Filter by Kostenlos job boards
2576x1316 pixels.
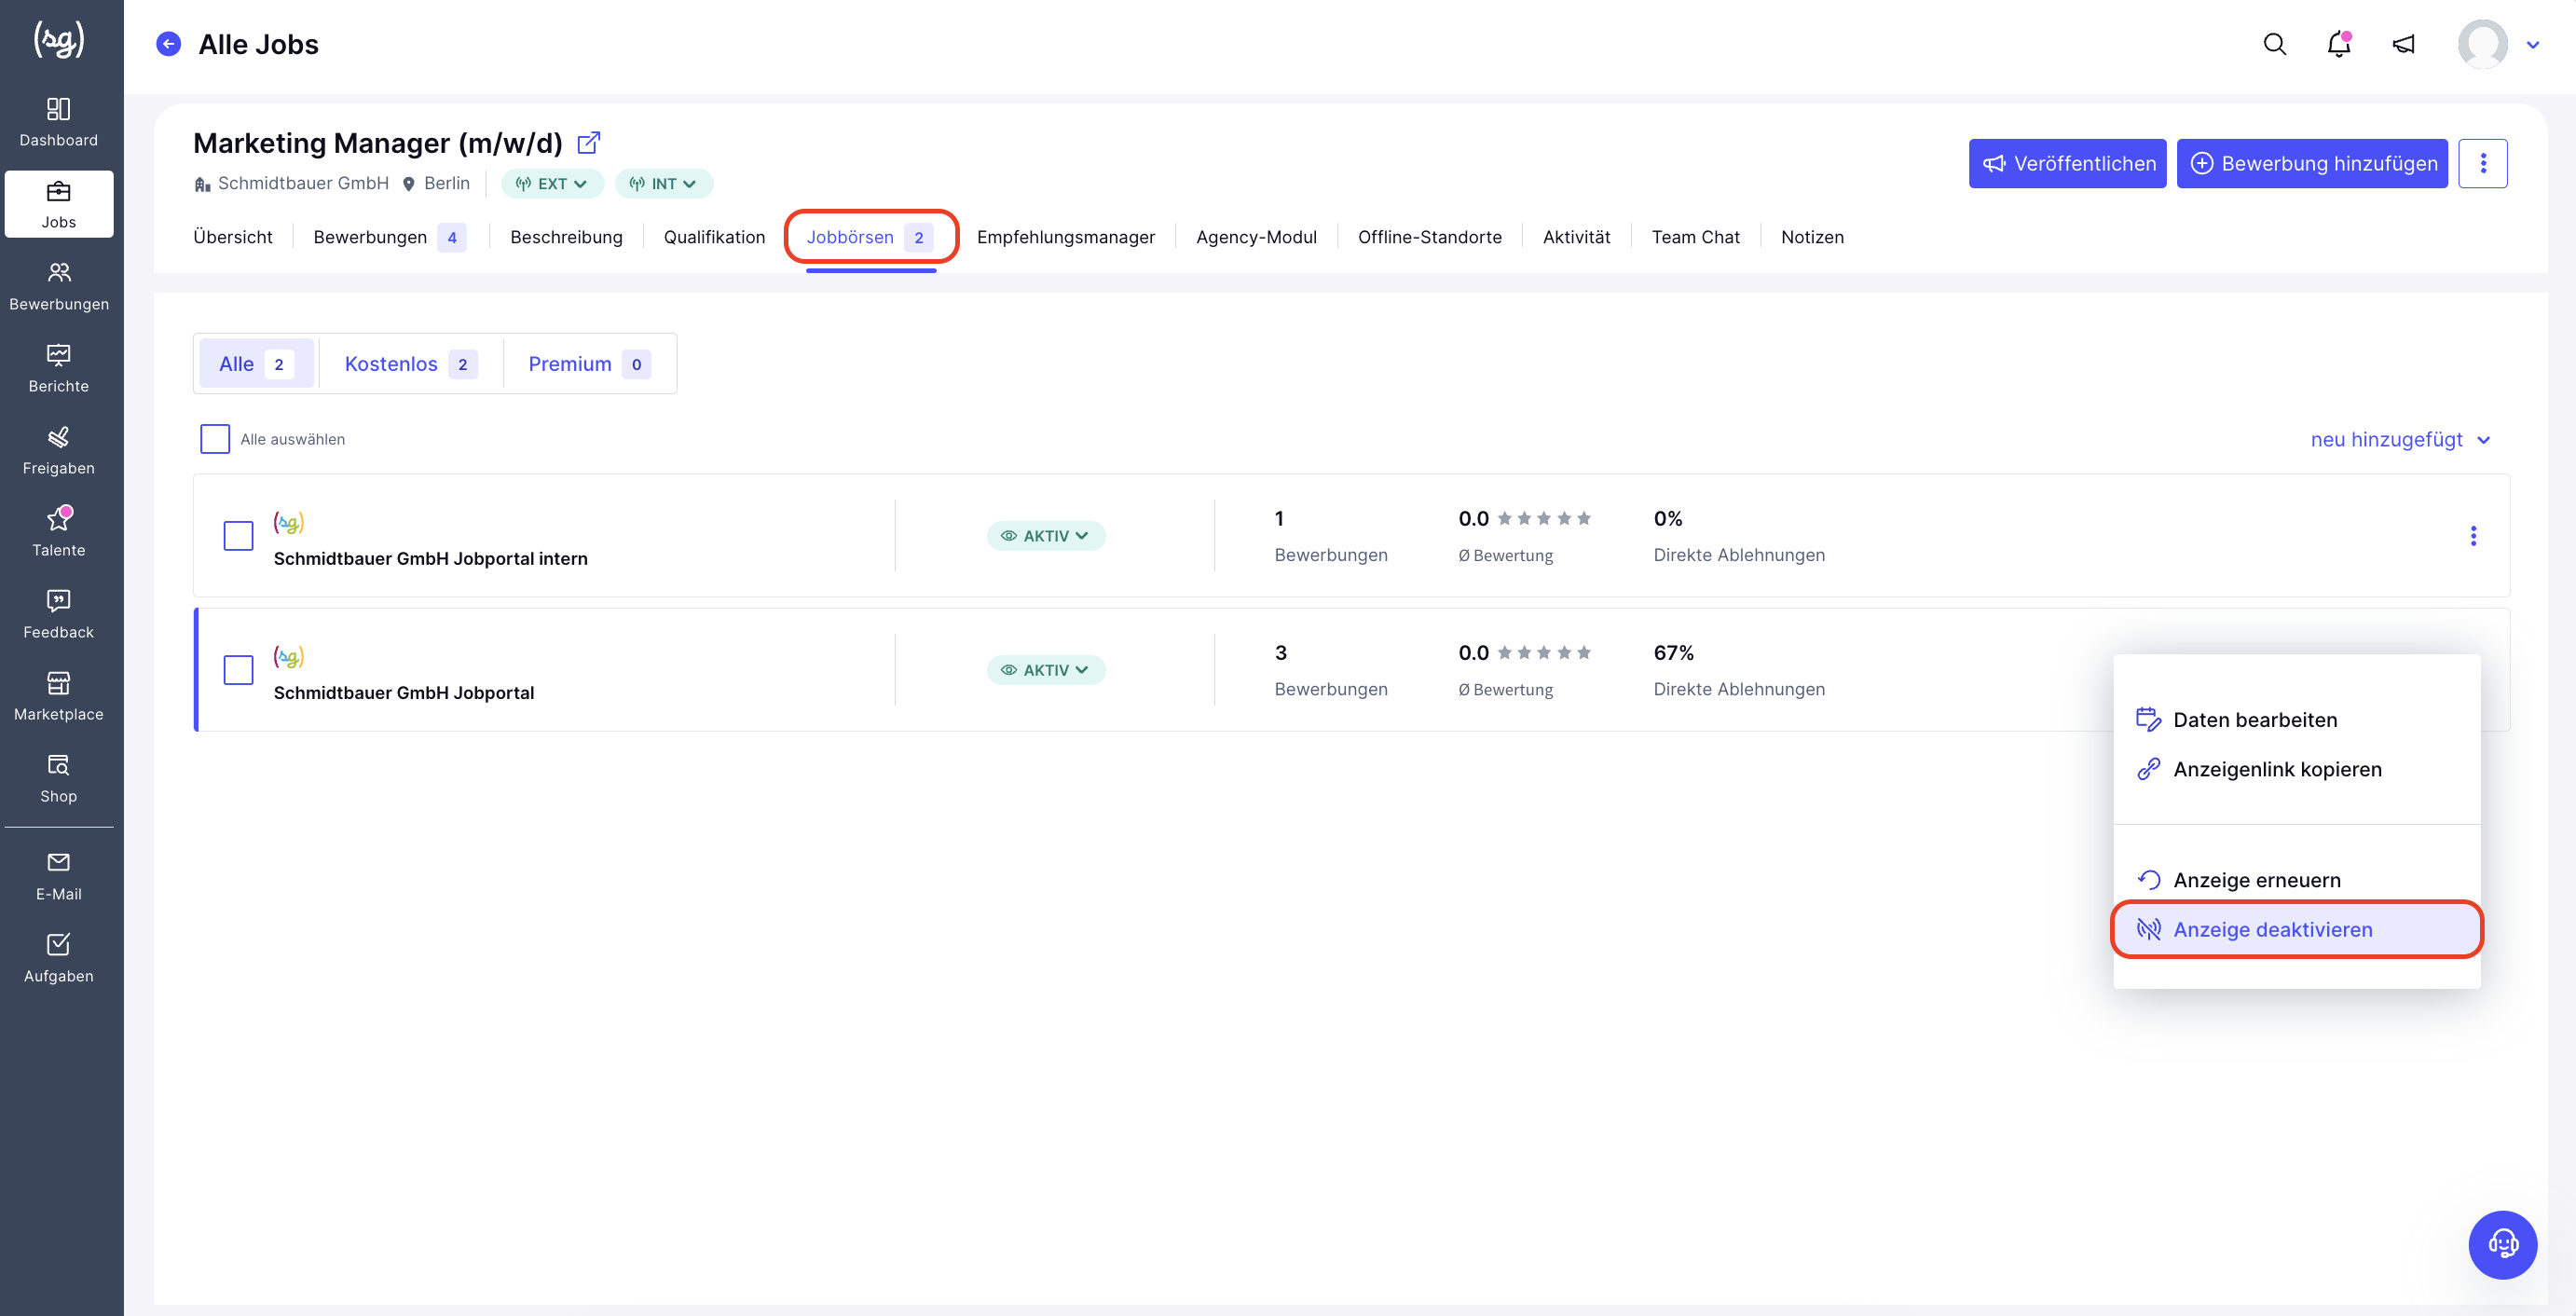[410, 364]
